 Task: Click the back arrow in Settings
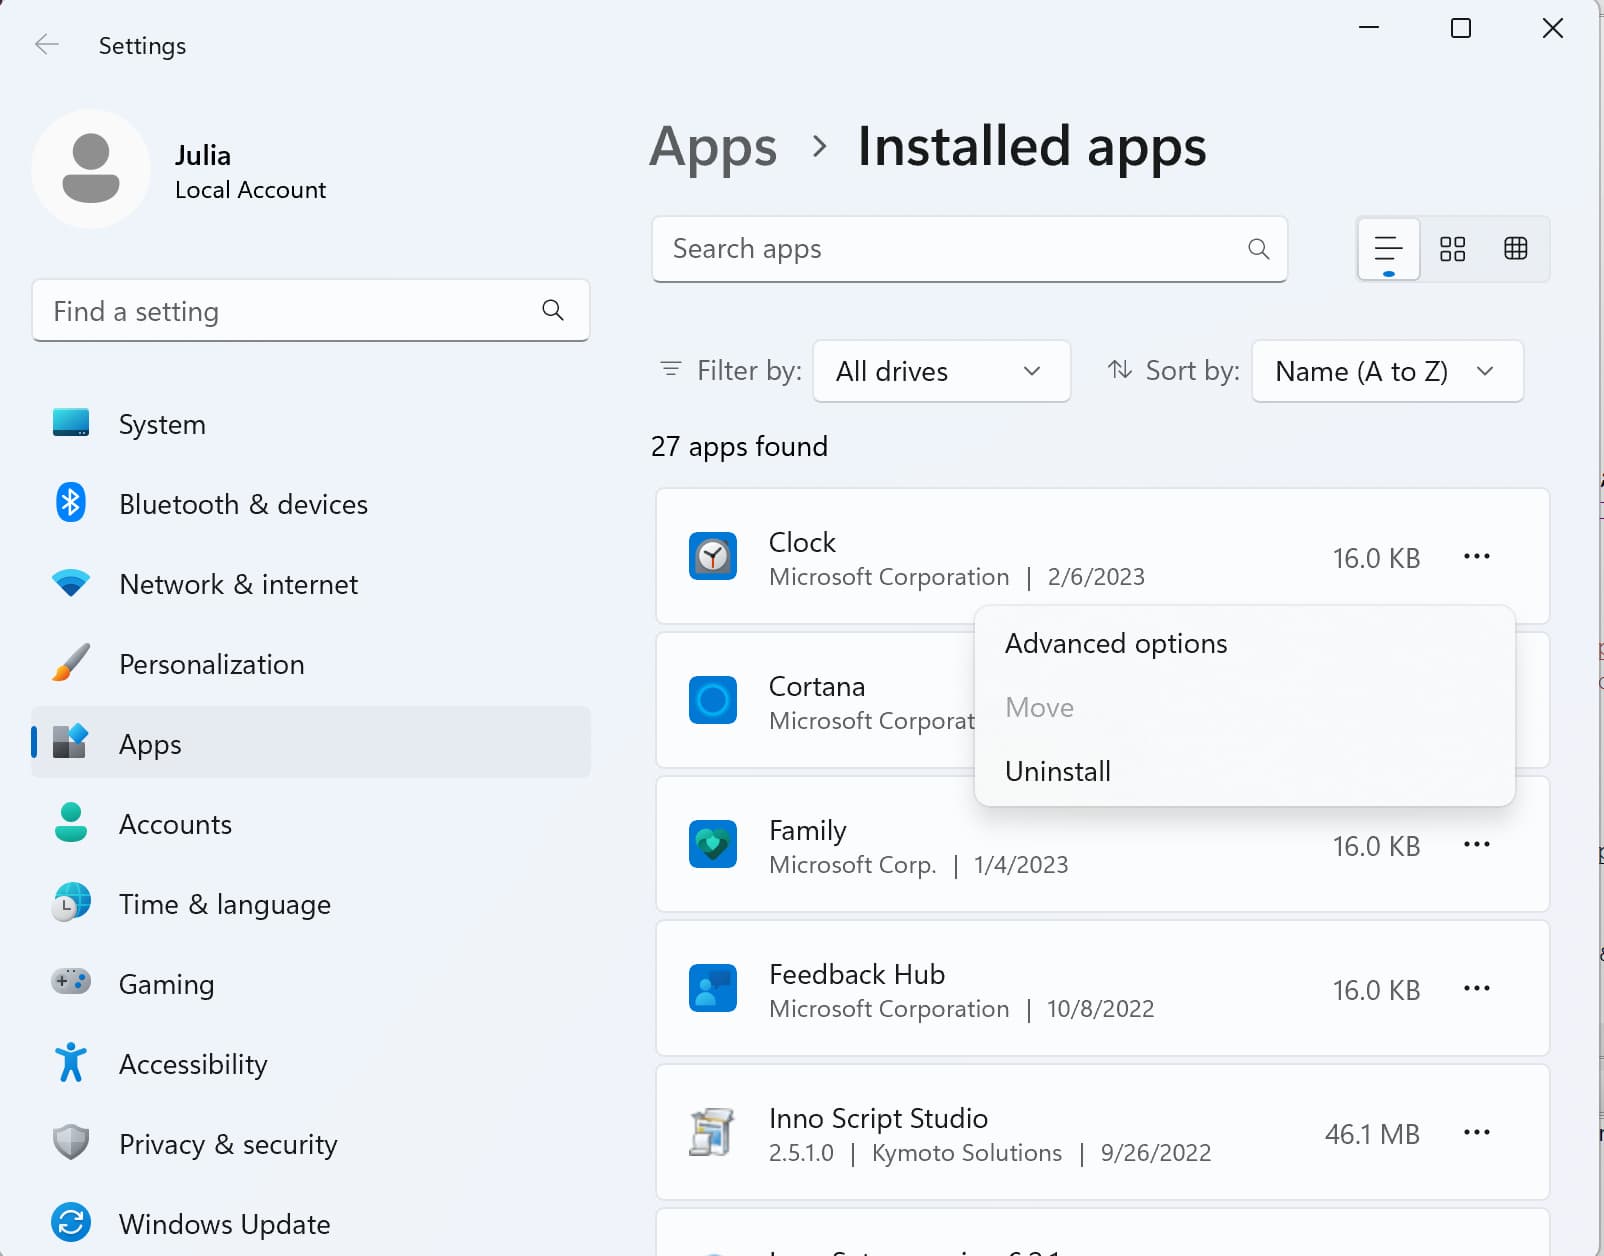[46, 45]
